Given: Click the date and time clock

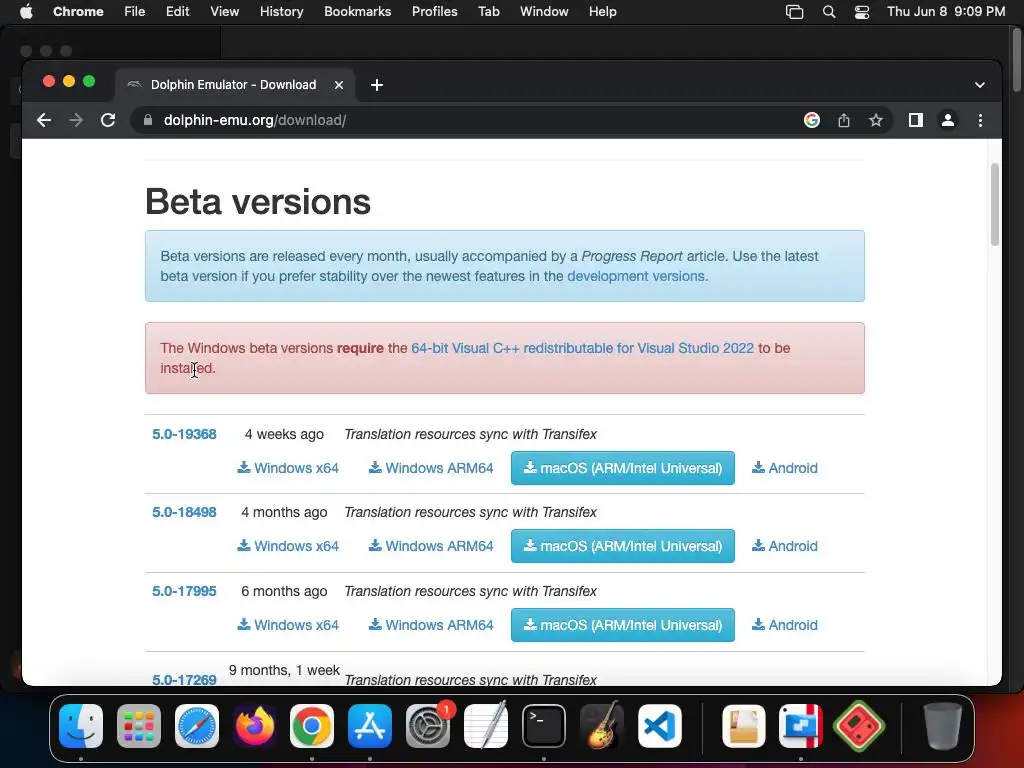Looking at the screenshot, I should pyautogui.click(x=946, y=12).
